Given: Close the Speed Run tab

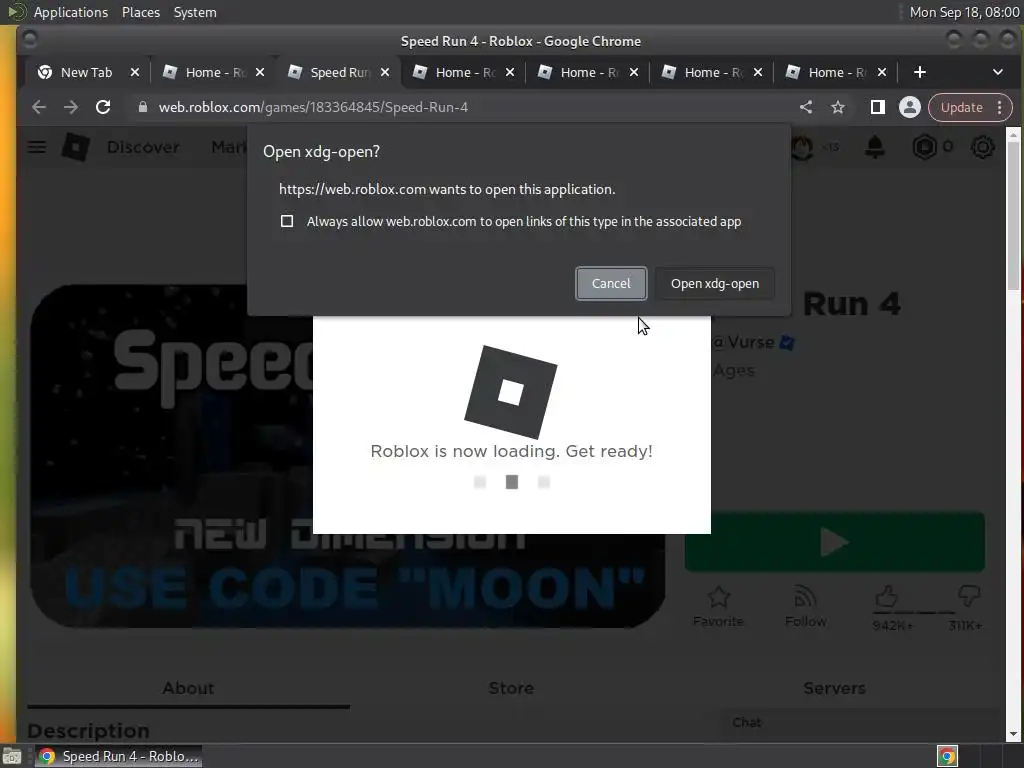Looking at the screenshot, I should pos(385,72).
